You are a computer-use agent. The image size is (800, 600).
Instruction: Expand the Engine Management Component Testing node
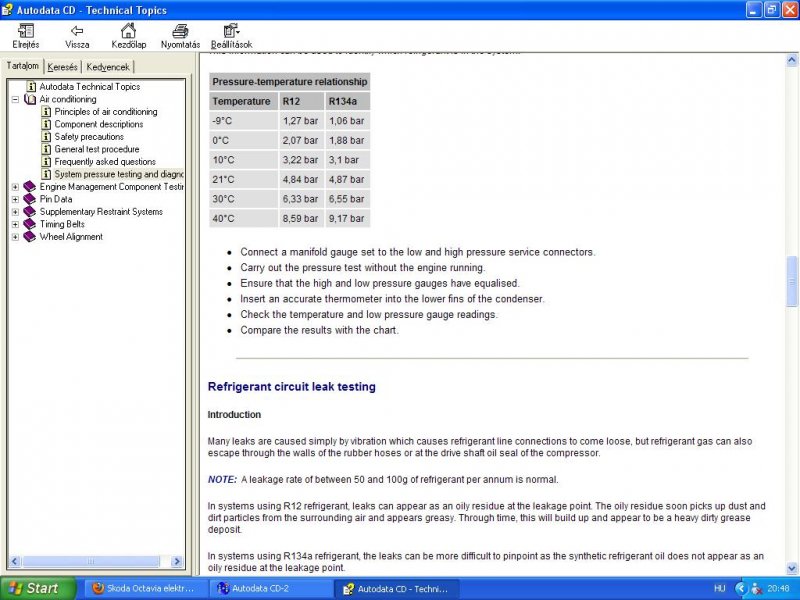coord(15,187)
